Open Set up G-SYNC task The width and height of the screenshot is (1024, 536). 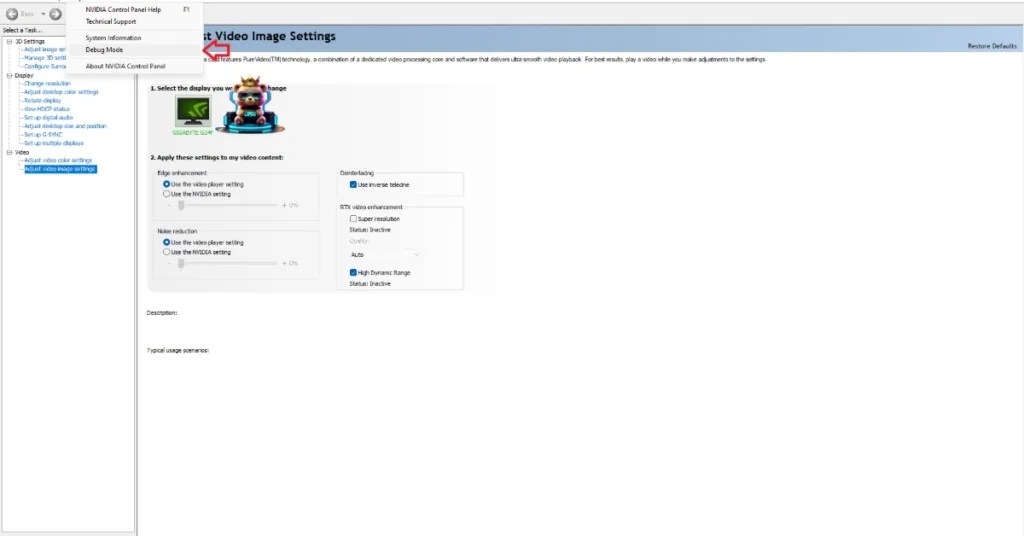(43, 134)
